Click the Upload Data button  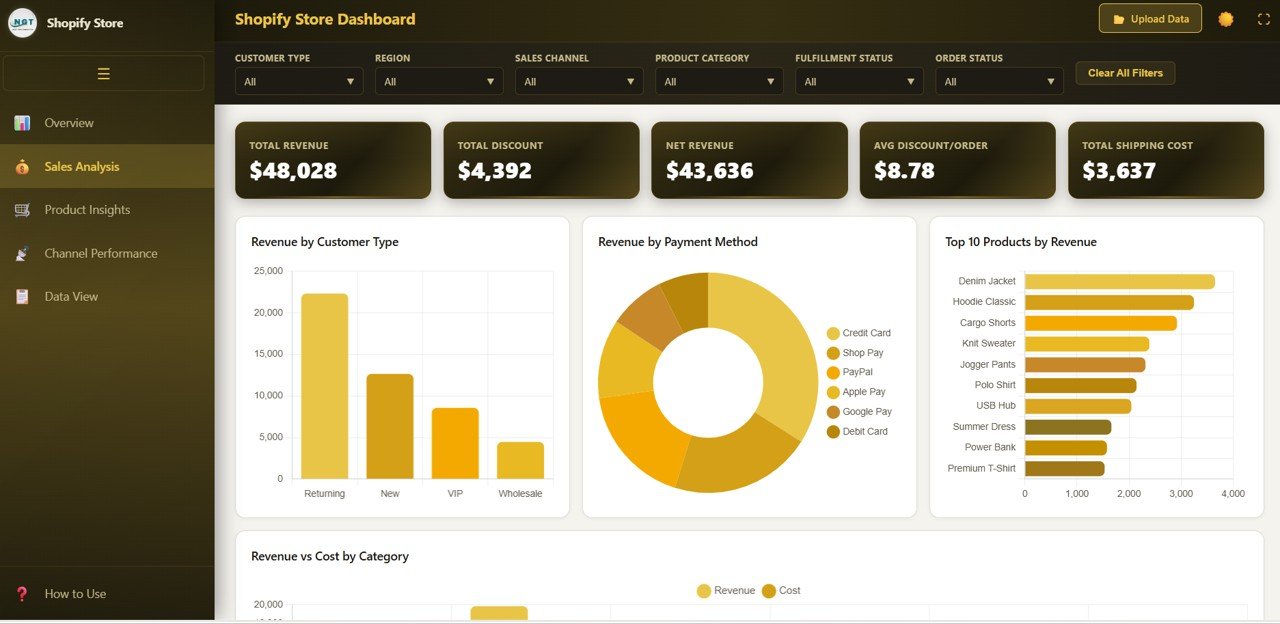(1150, 18)
